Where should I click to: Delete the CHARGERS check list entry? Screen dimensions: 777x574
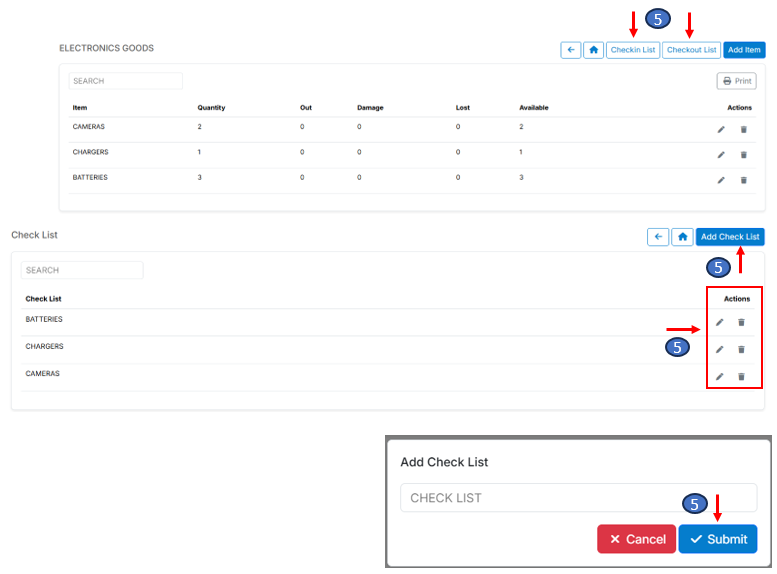click(741, 349)
